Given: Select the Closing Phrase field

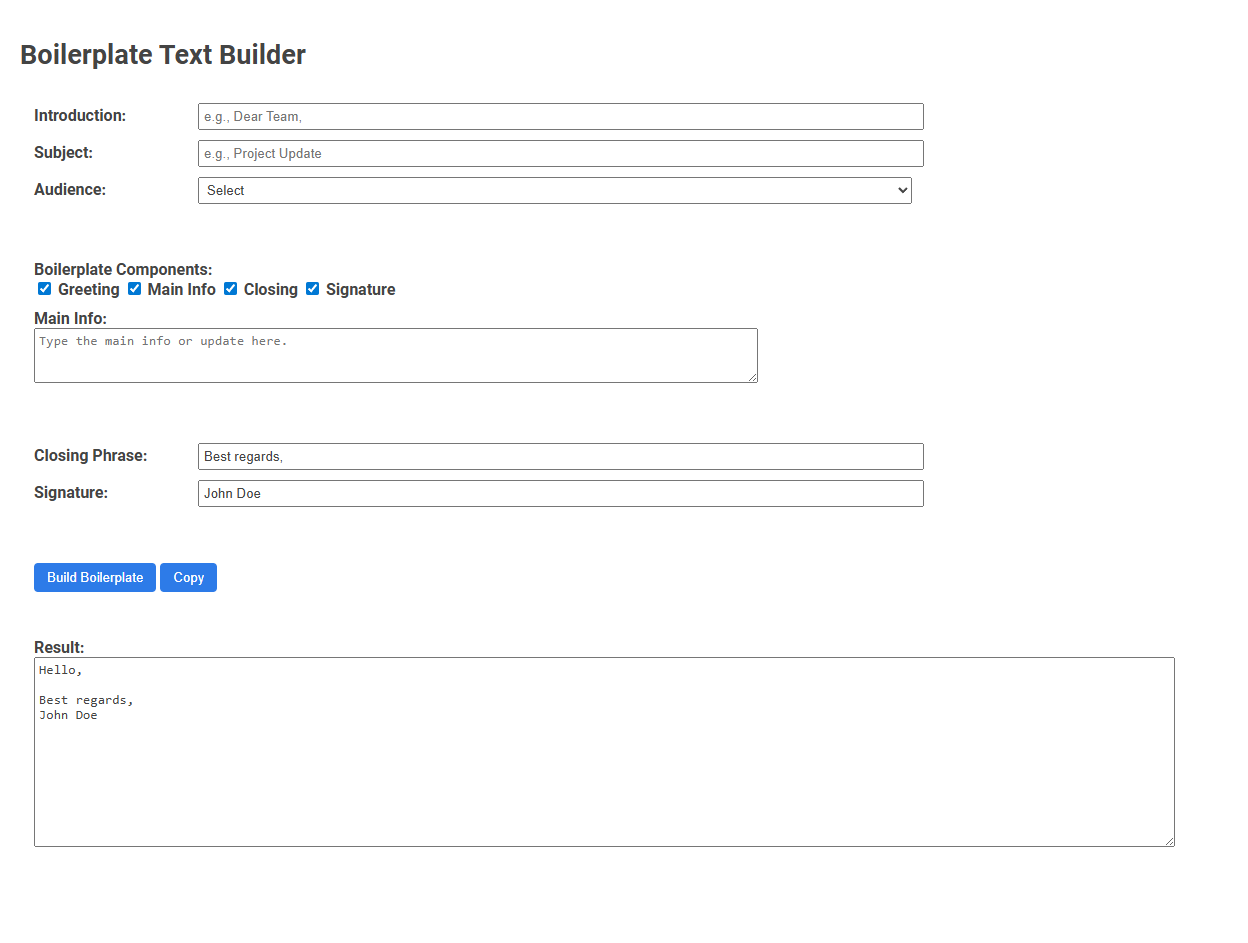Looking at the screenshot, I should point(560,456).
